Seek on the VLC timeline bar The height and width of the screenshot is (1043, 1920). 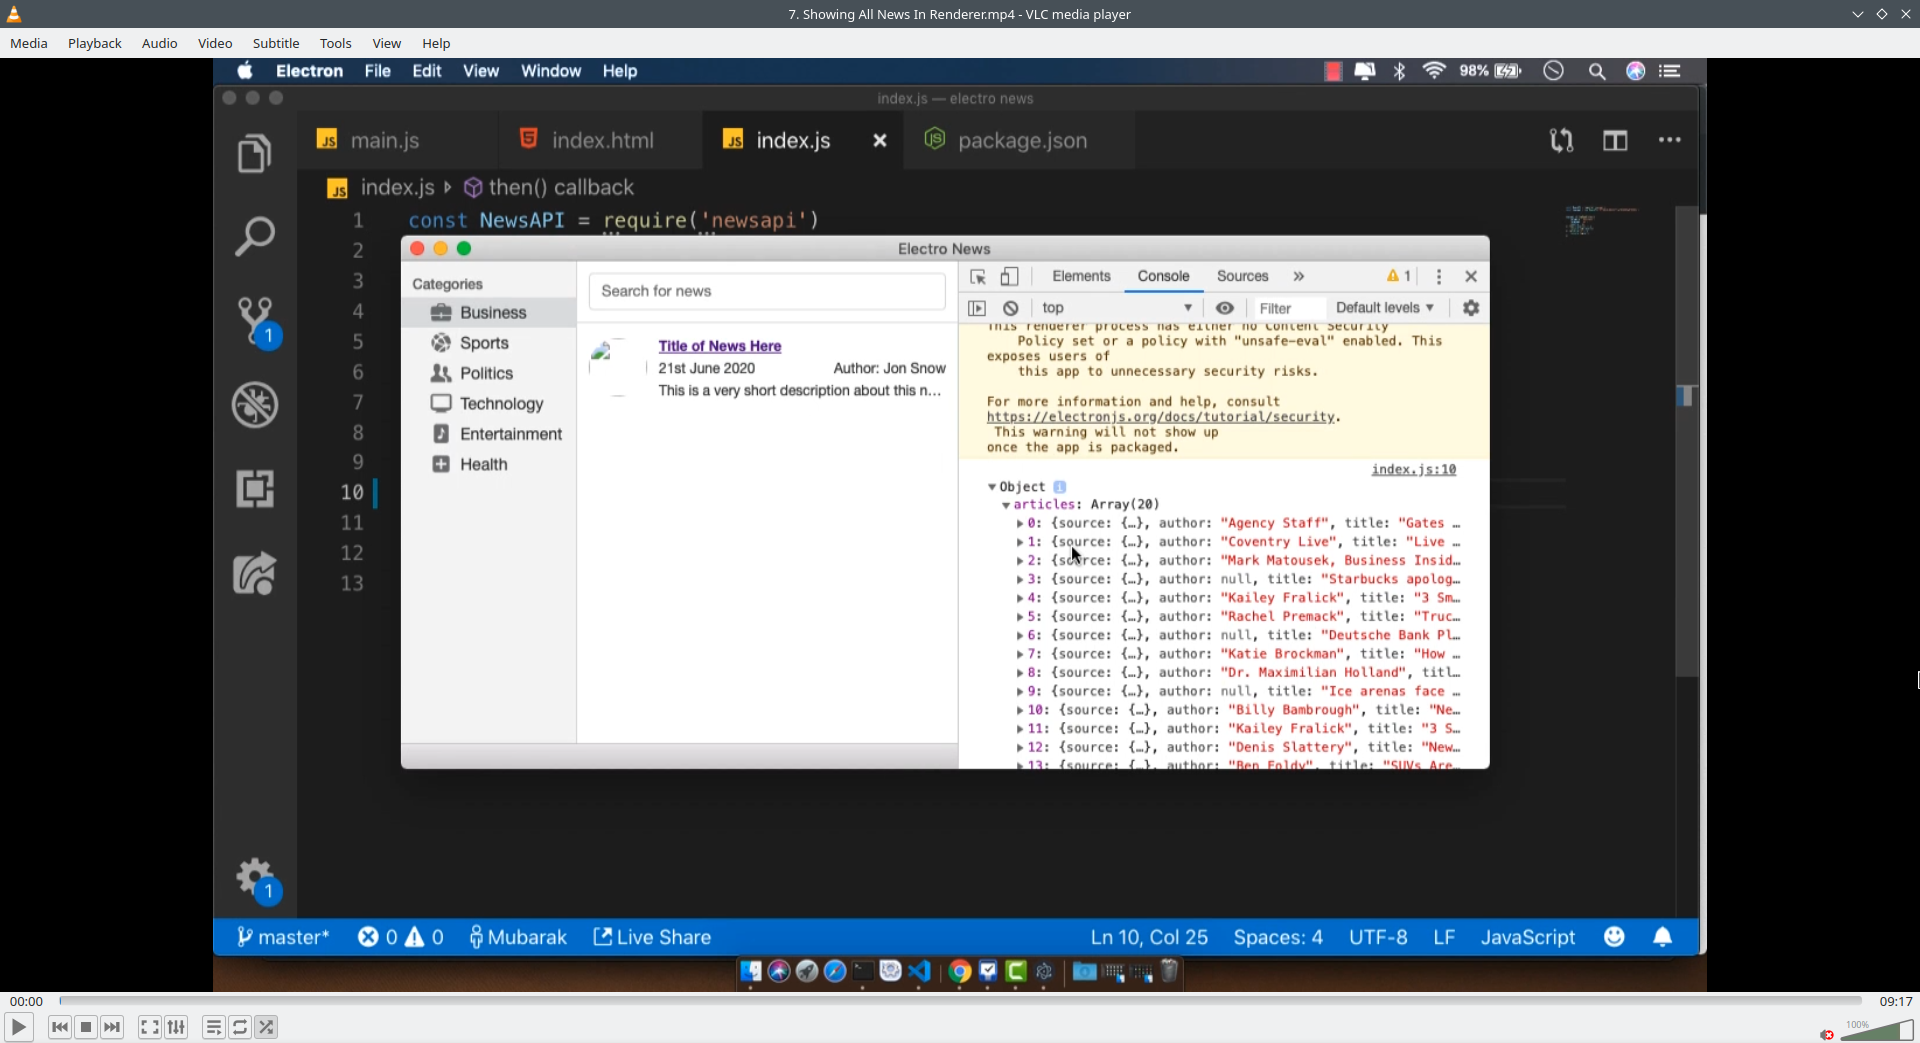coord(960,1000)
